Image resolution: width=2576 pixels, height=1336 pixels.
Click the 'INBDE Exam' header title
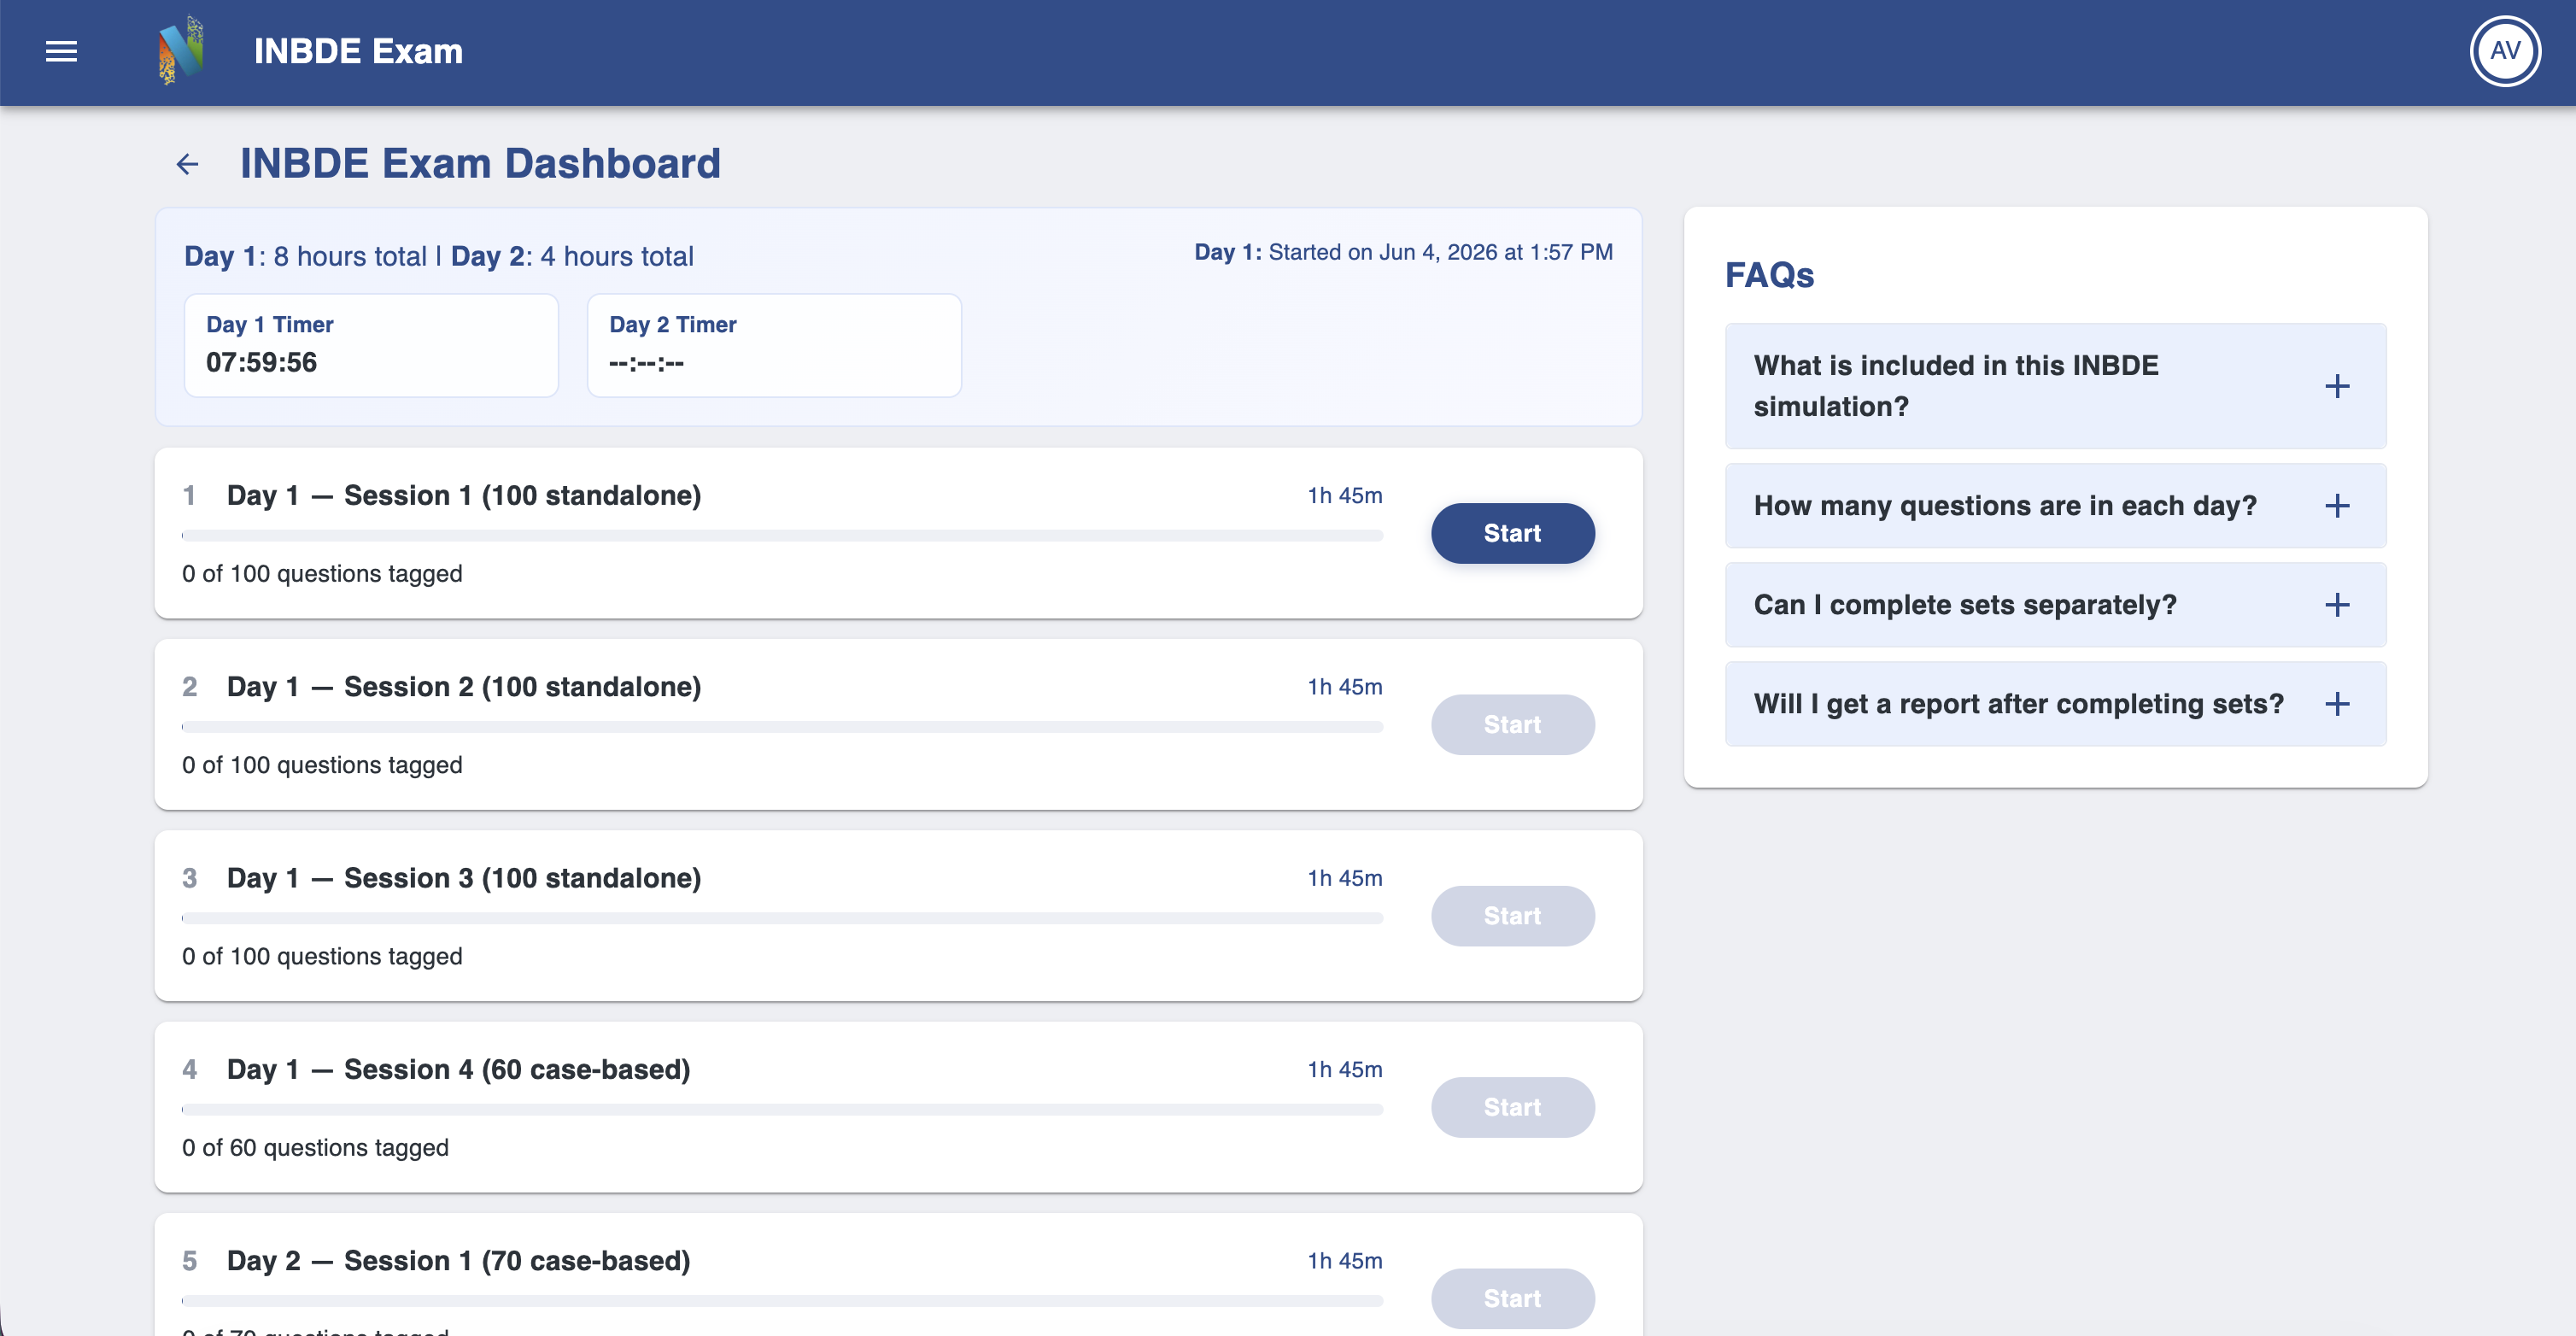(x=358, y=51)
